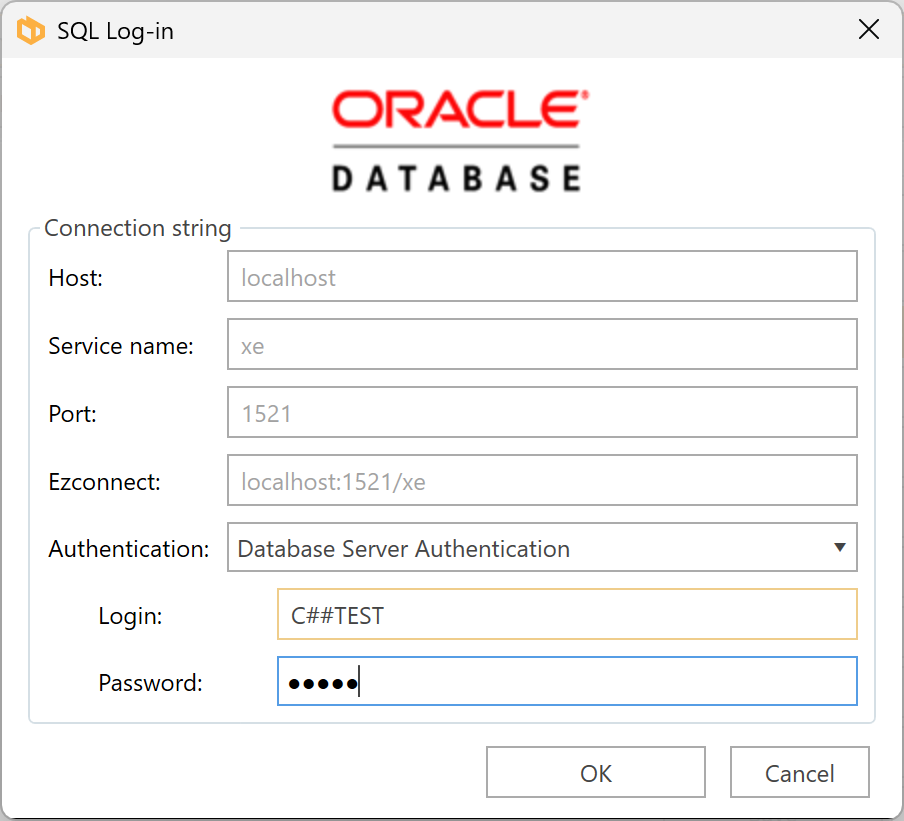Click the 'Connection string' group title
This screenshot has height=821, width=904.
[x=138, y=228]
